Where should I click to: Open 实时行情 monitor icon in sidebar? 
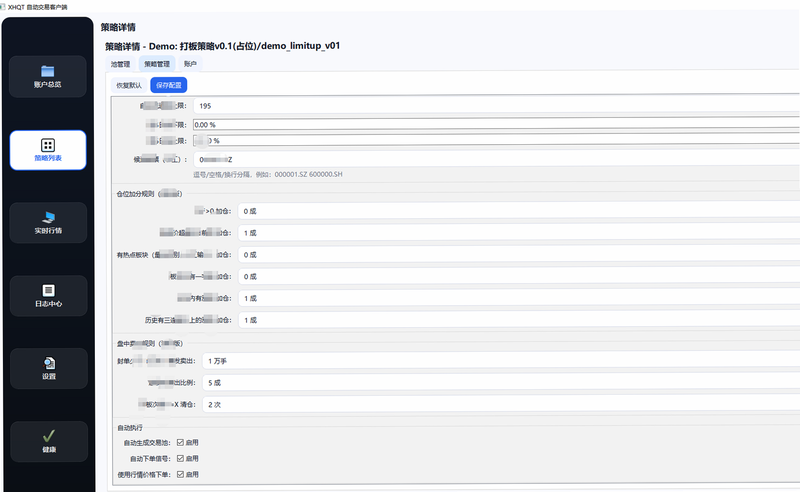(48, 217)
